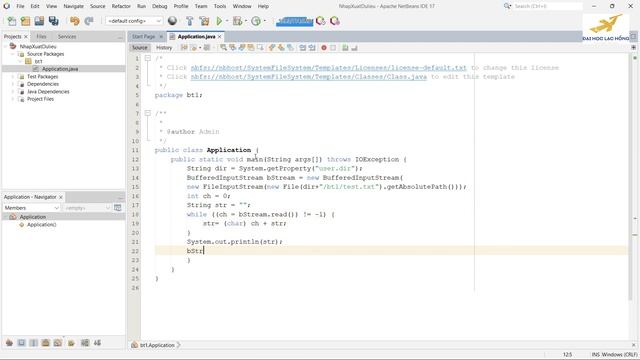The width and height of the screenshot is (640, 360).
Task: Collapse the header comment fold on line 1
Action: [x=148, y=58]
